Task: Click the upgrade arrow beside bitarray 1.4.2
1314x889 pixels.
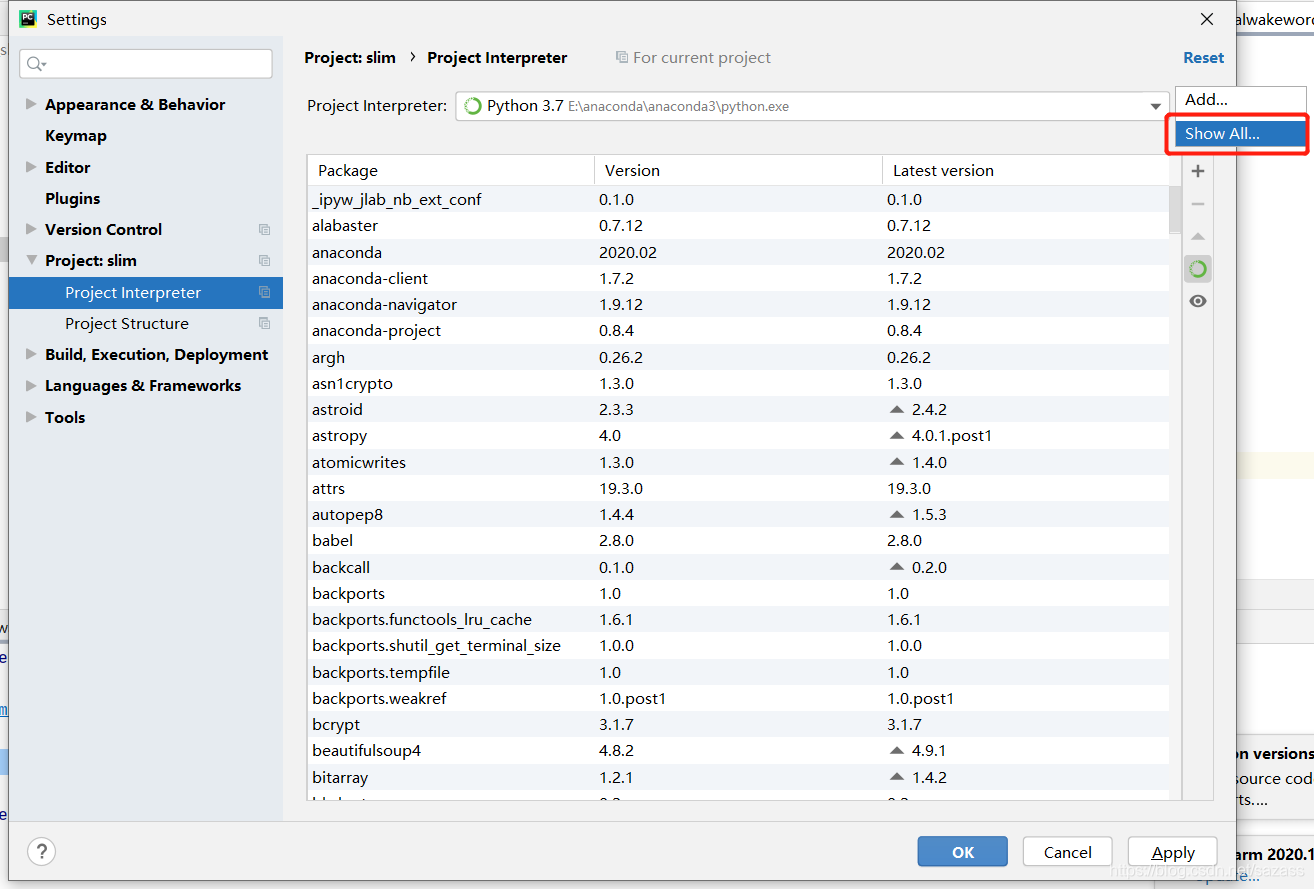Action: pos(896,777)
